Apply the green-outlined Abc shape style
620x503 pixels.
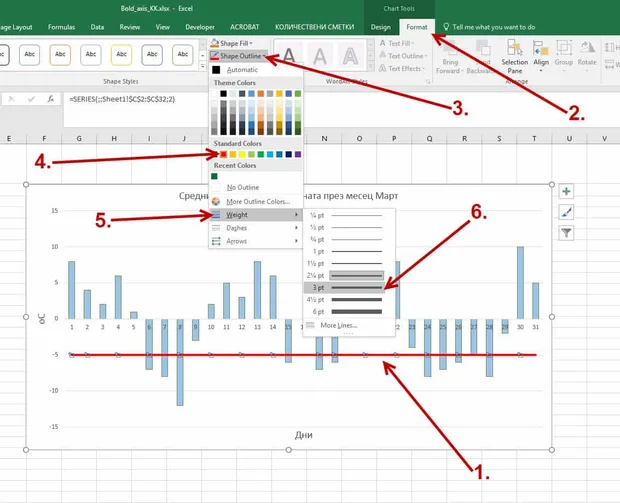pyautogui.click(x=183, y=54)
